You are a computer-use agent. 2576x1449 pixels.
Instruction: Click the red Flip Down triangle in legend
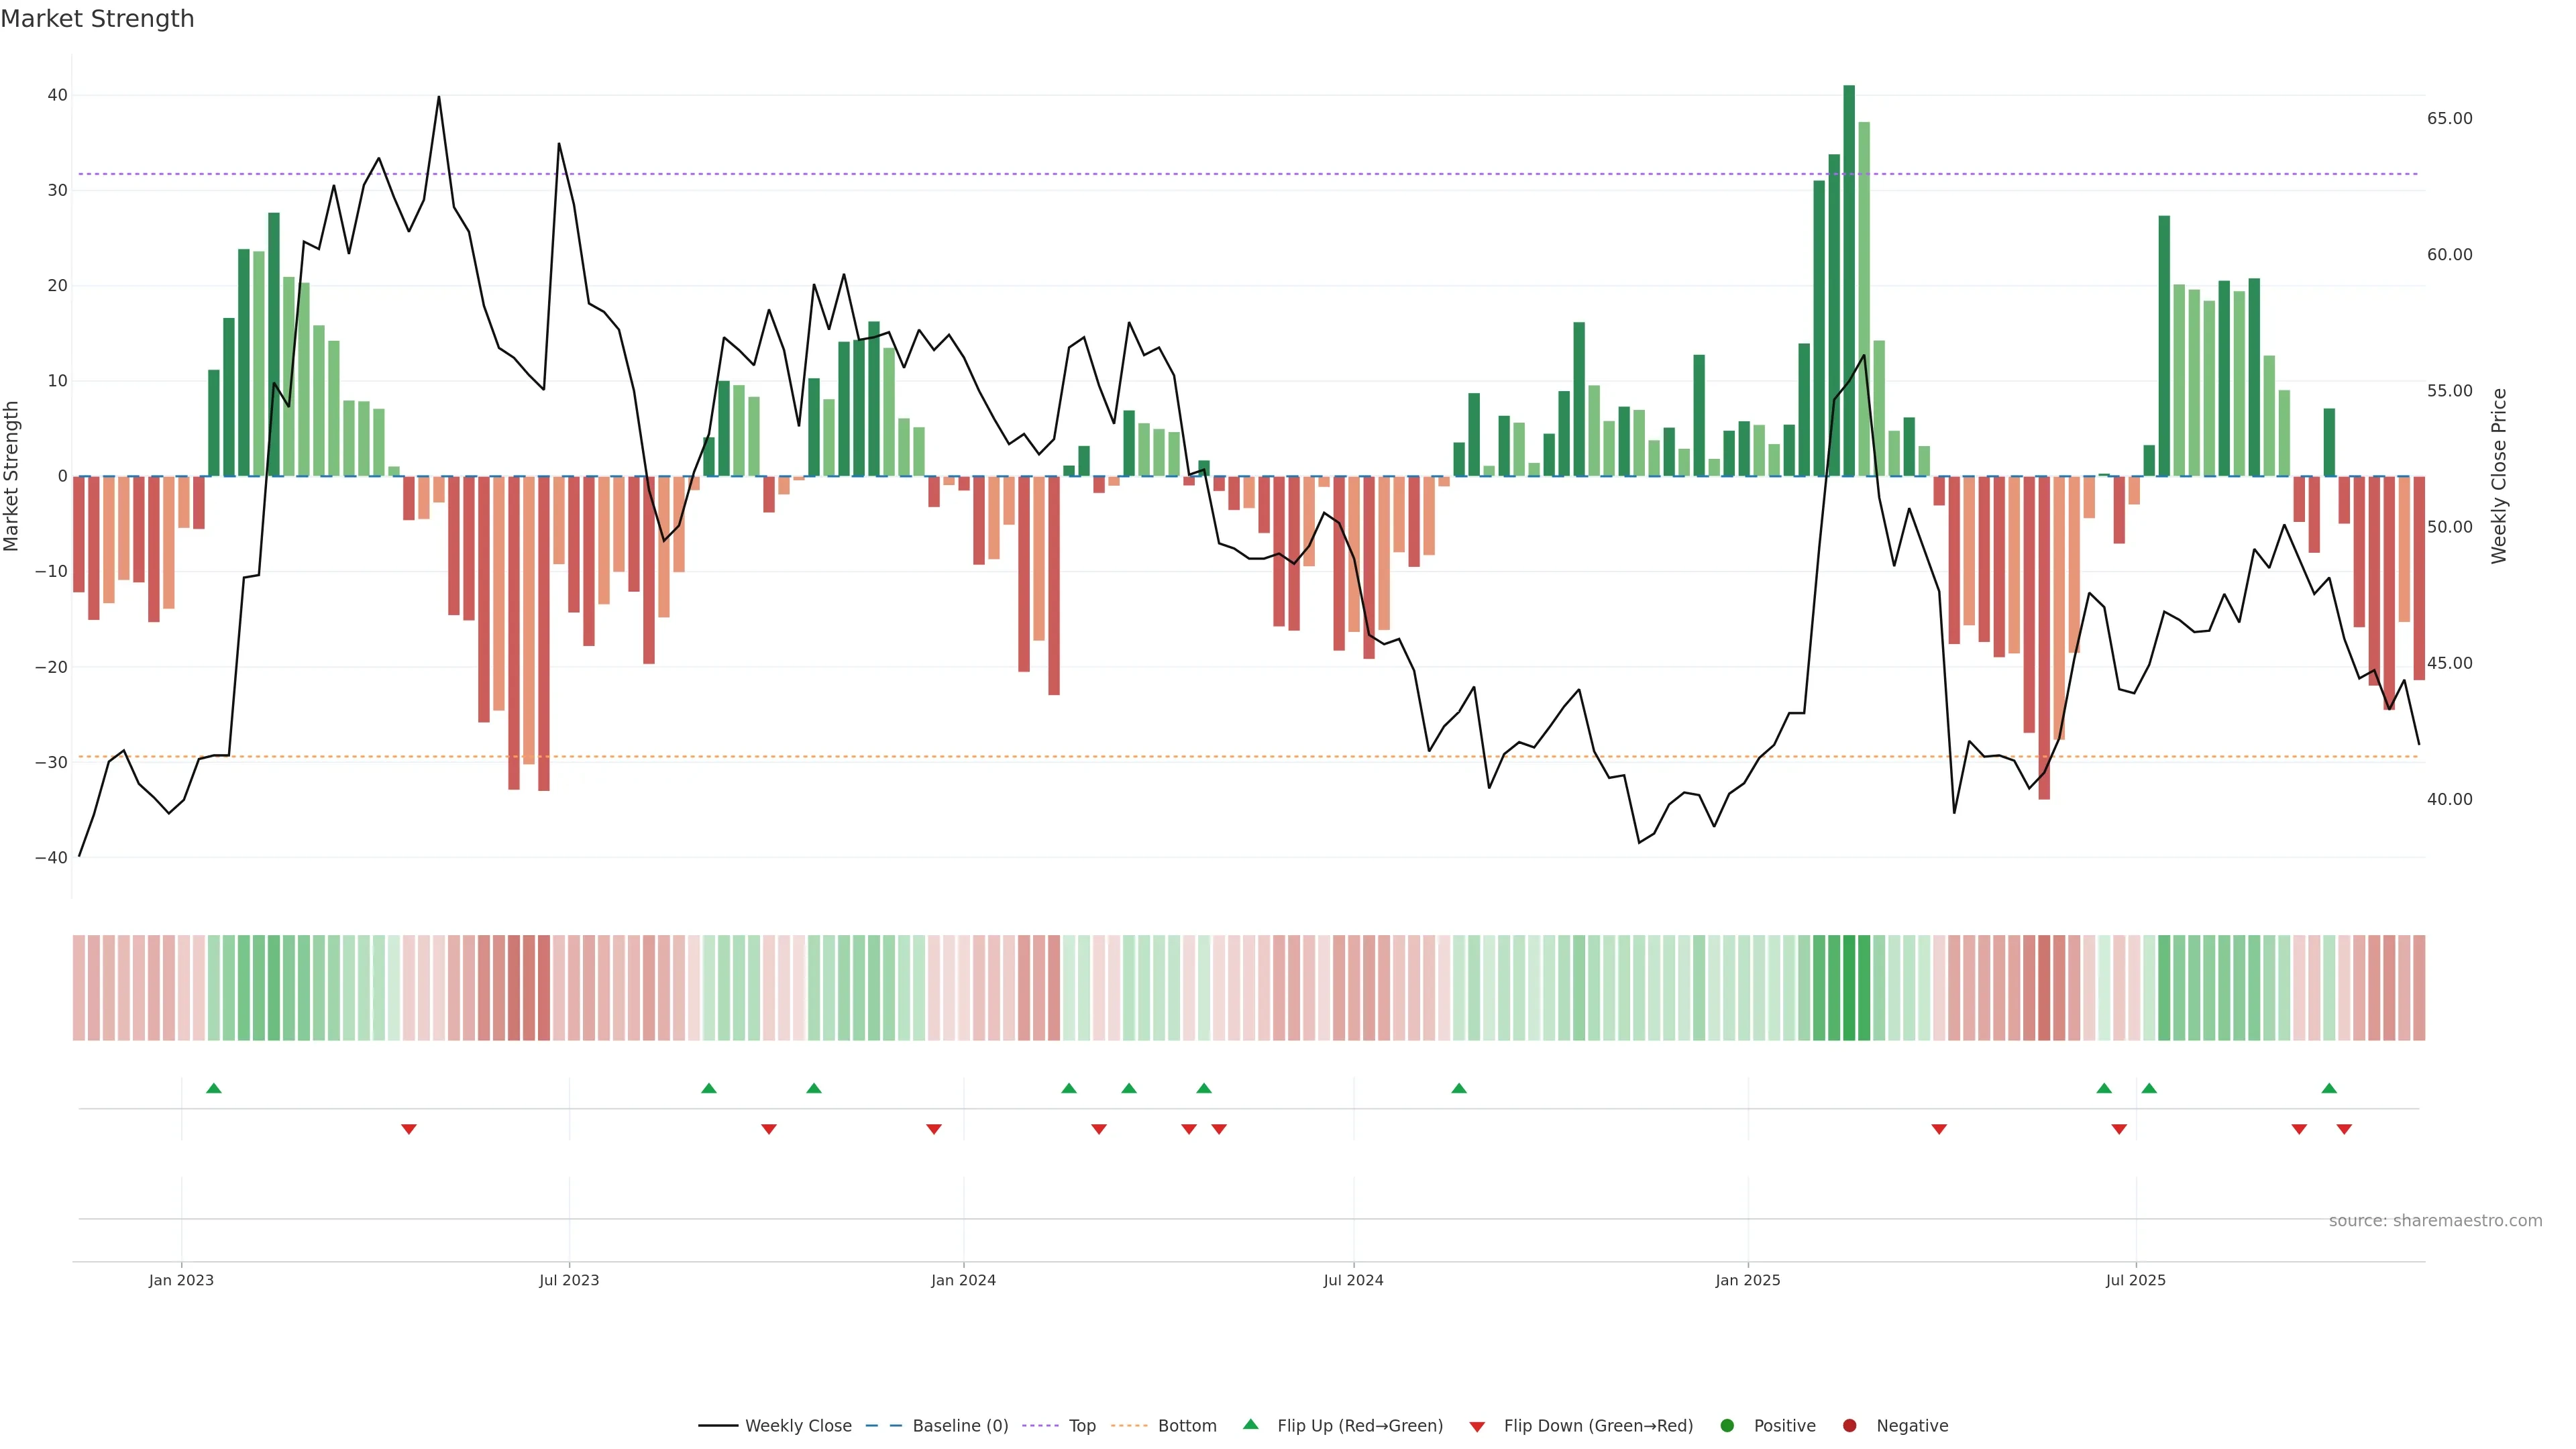pos(1477,1427)
